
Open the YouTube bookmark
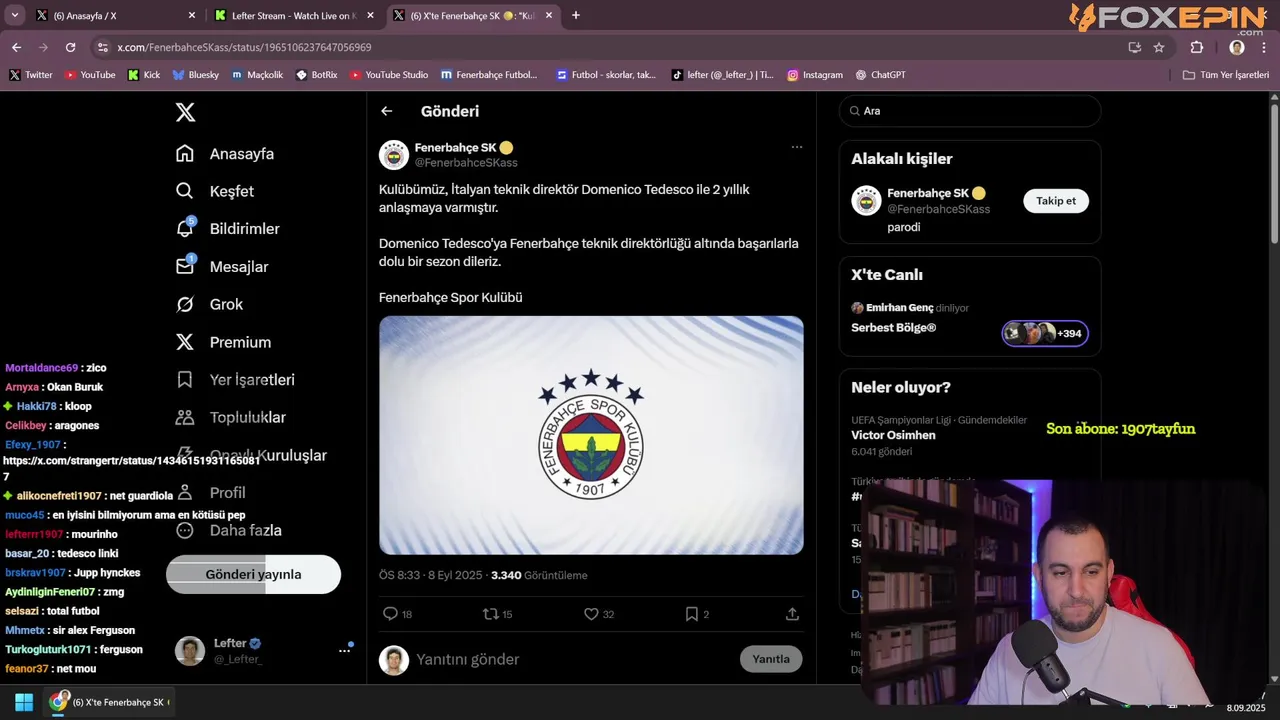coord(90,75)
